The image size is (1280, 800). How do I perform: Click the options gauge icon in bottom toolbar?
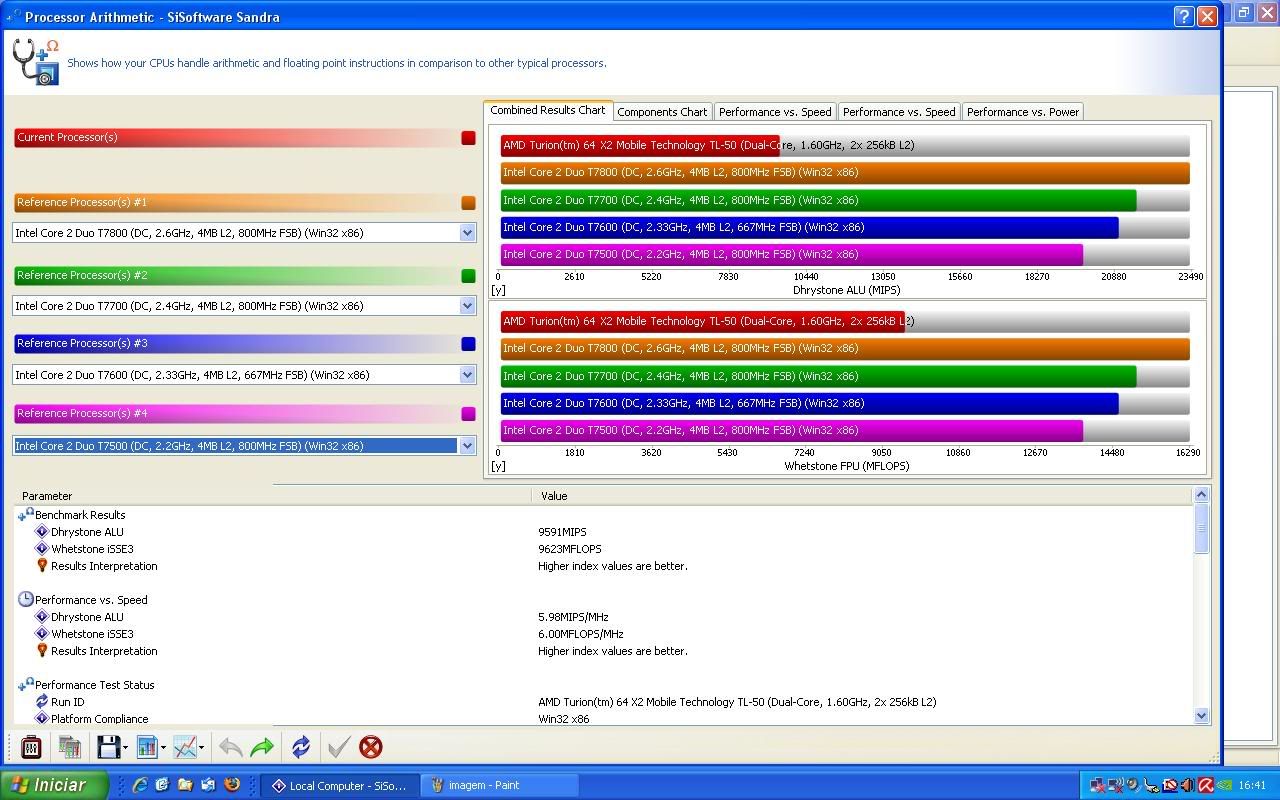31,747
